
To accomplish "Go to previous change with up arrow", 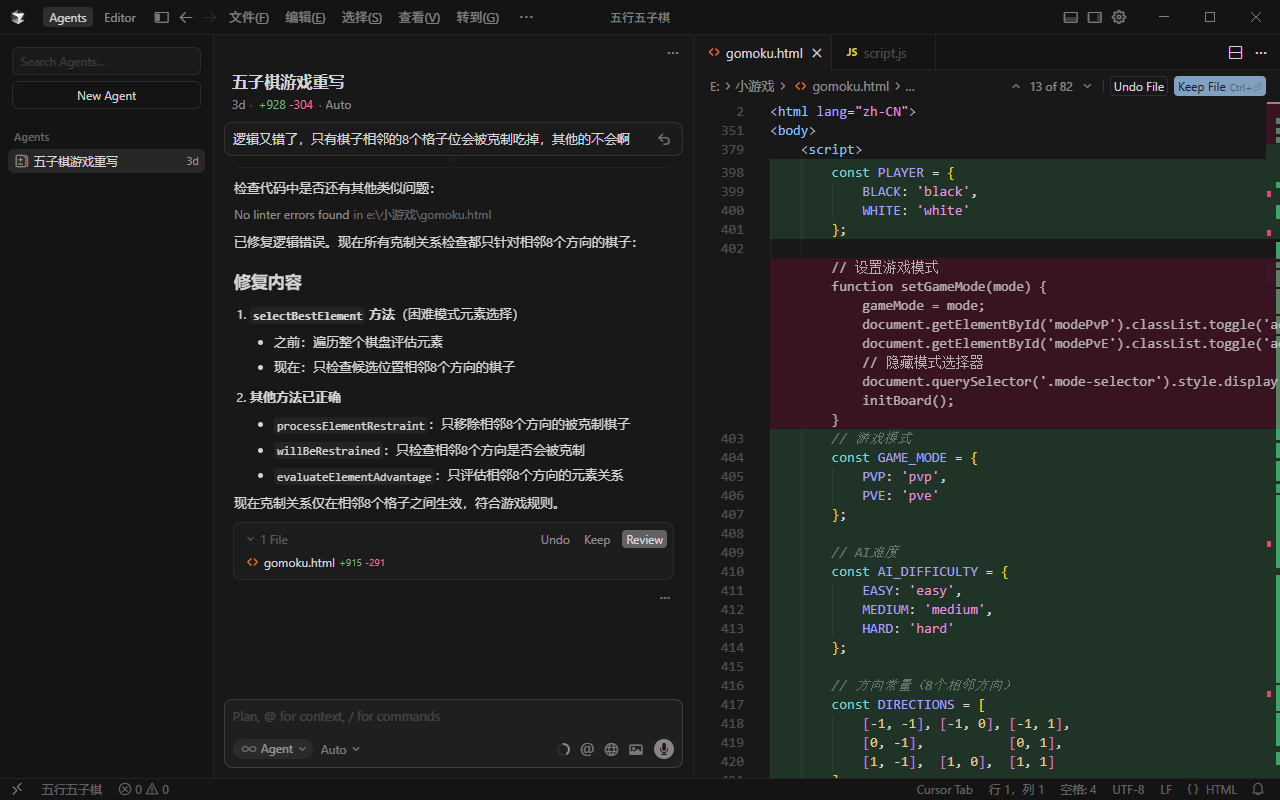I will [x=1016, y=87].
